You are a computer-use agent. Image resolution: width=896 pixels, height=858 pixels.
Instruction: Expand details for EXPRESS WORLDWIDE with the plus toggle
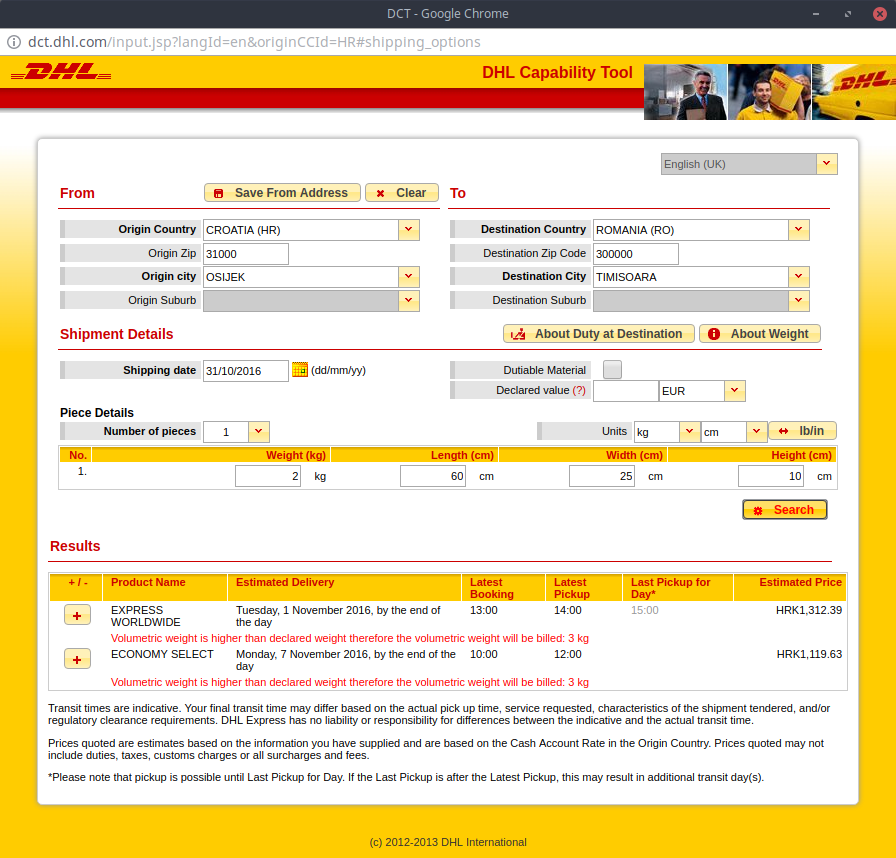pyautogui.click(x=77, y=615)
